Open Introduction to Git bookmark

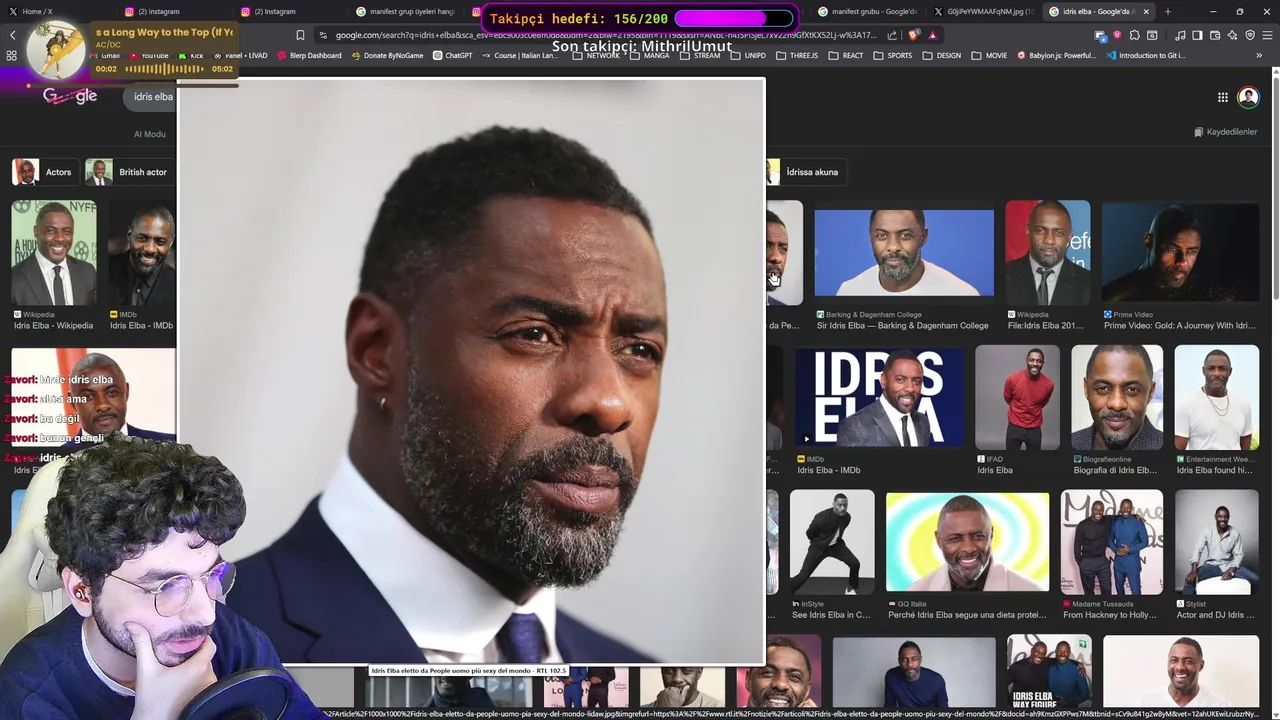coord(1146,55)
